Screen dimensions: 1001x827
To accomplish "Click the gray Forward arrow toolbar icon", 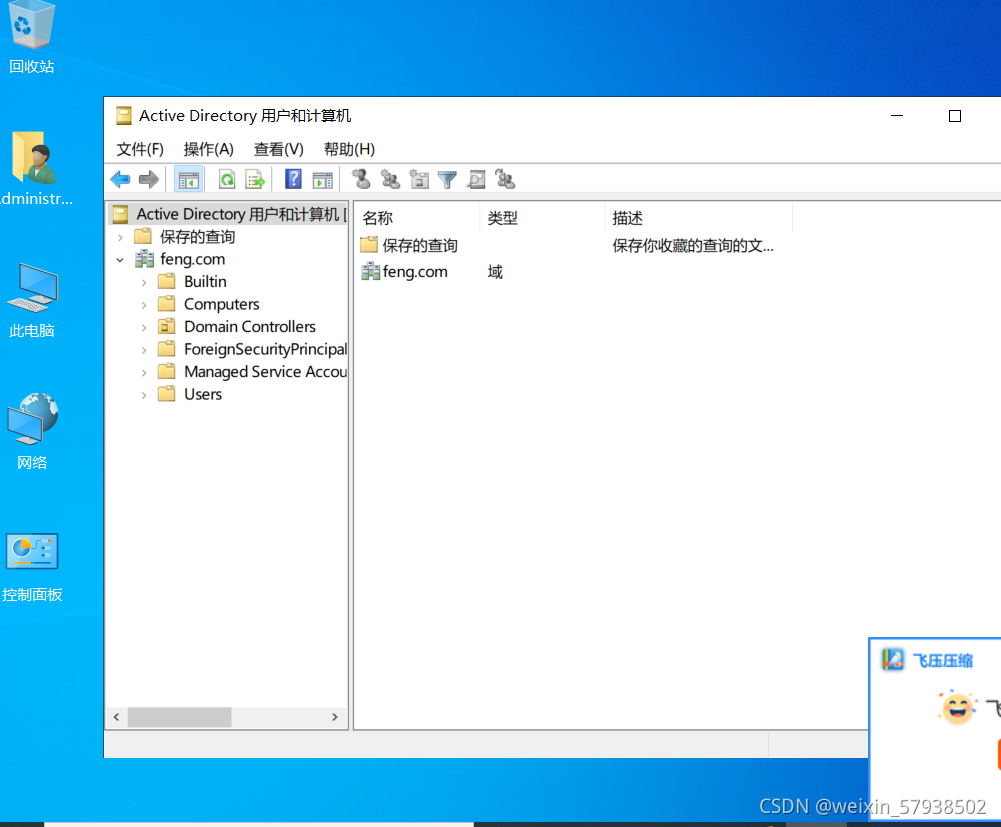I will tap(149, 179).
